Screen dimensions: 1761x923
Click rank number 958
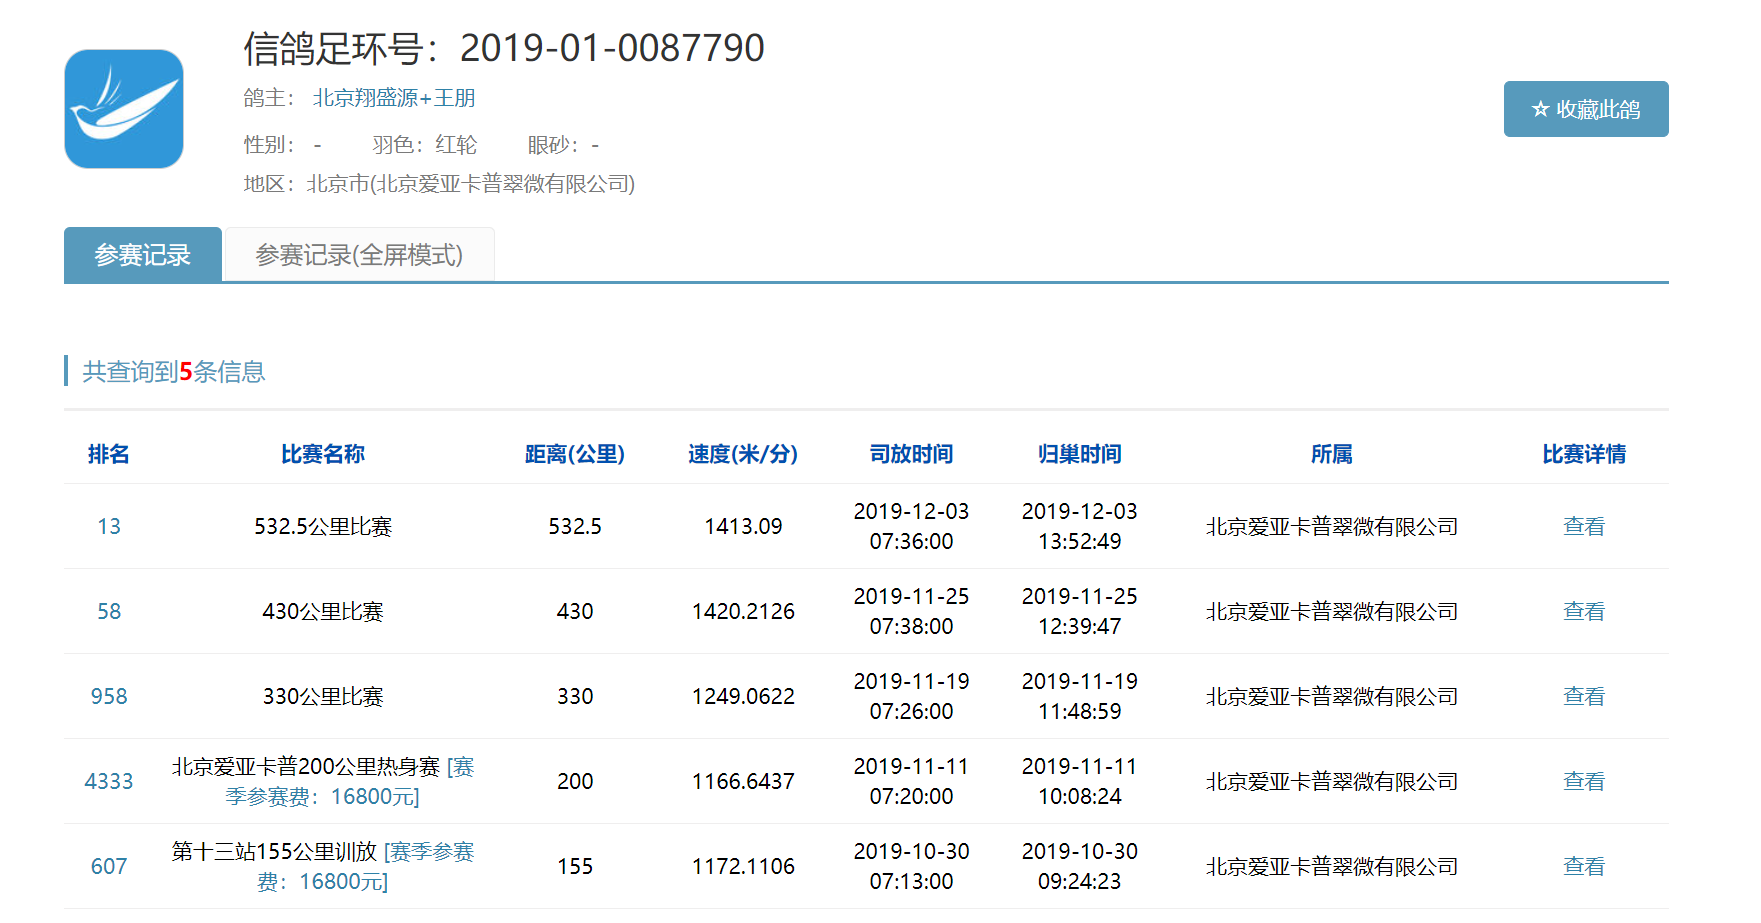coord(109,696)
